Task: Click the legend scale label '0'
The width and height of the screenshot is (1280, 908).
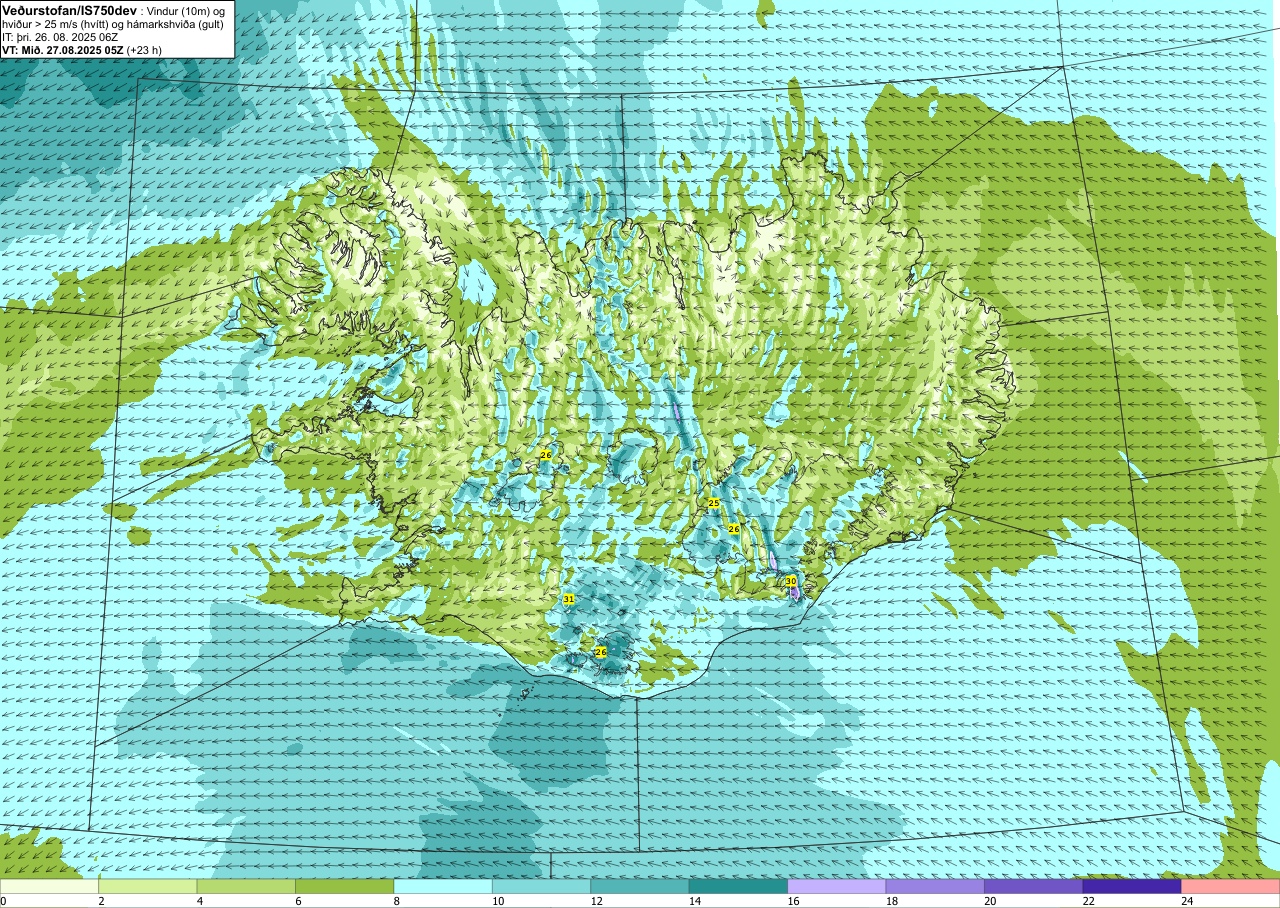Action: 3,901
